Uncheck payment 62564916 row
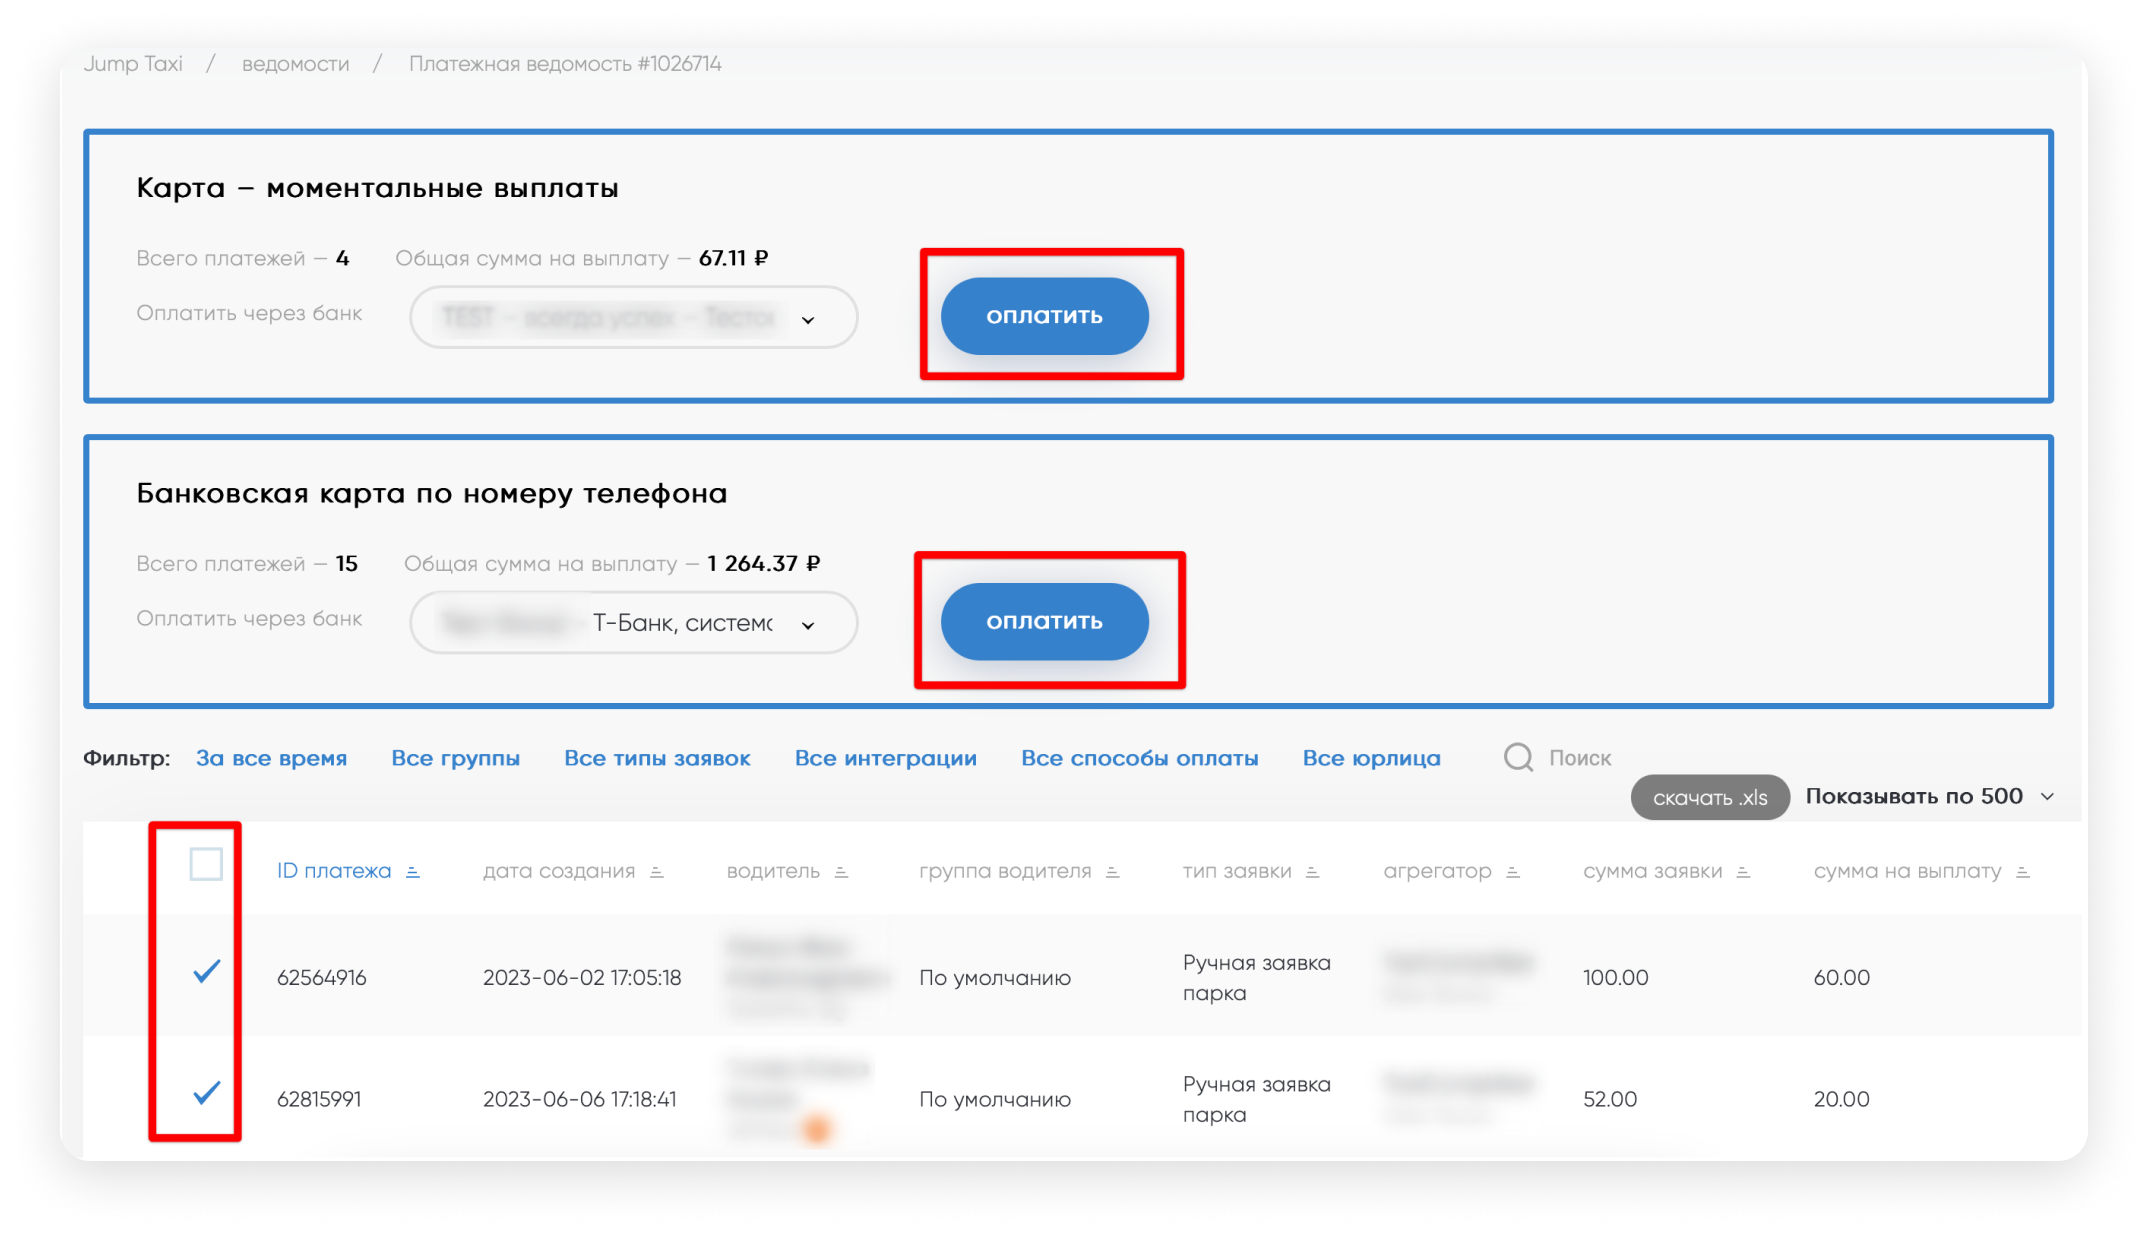This screenshot has height=1233, width=2148. pyautogui.click(x=206, y=971)
